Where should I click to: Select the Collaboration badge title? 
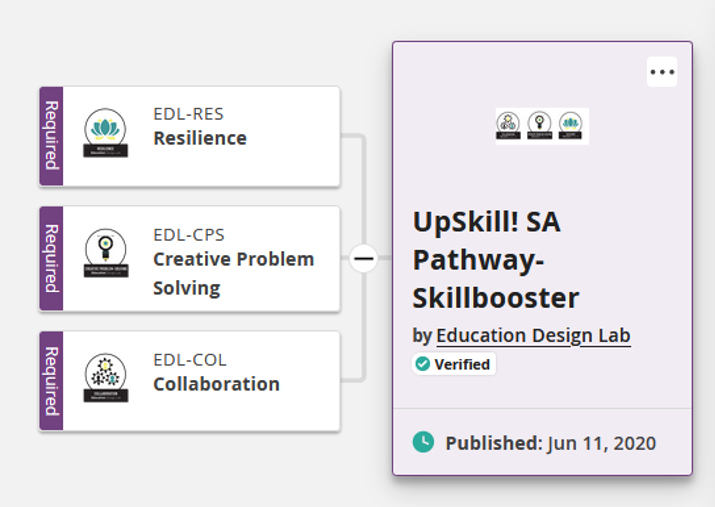pos(216,384)
